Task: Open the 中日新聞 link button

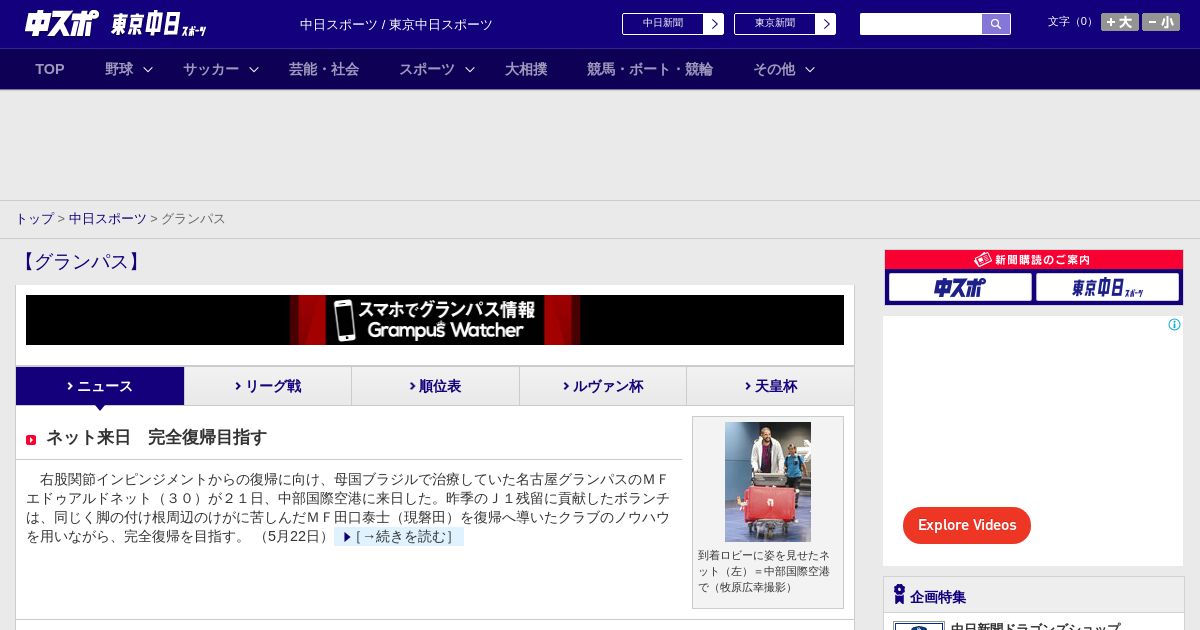Action: (x=663, y=24)
